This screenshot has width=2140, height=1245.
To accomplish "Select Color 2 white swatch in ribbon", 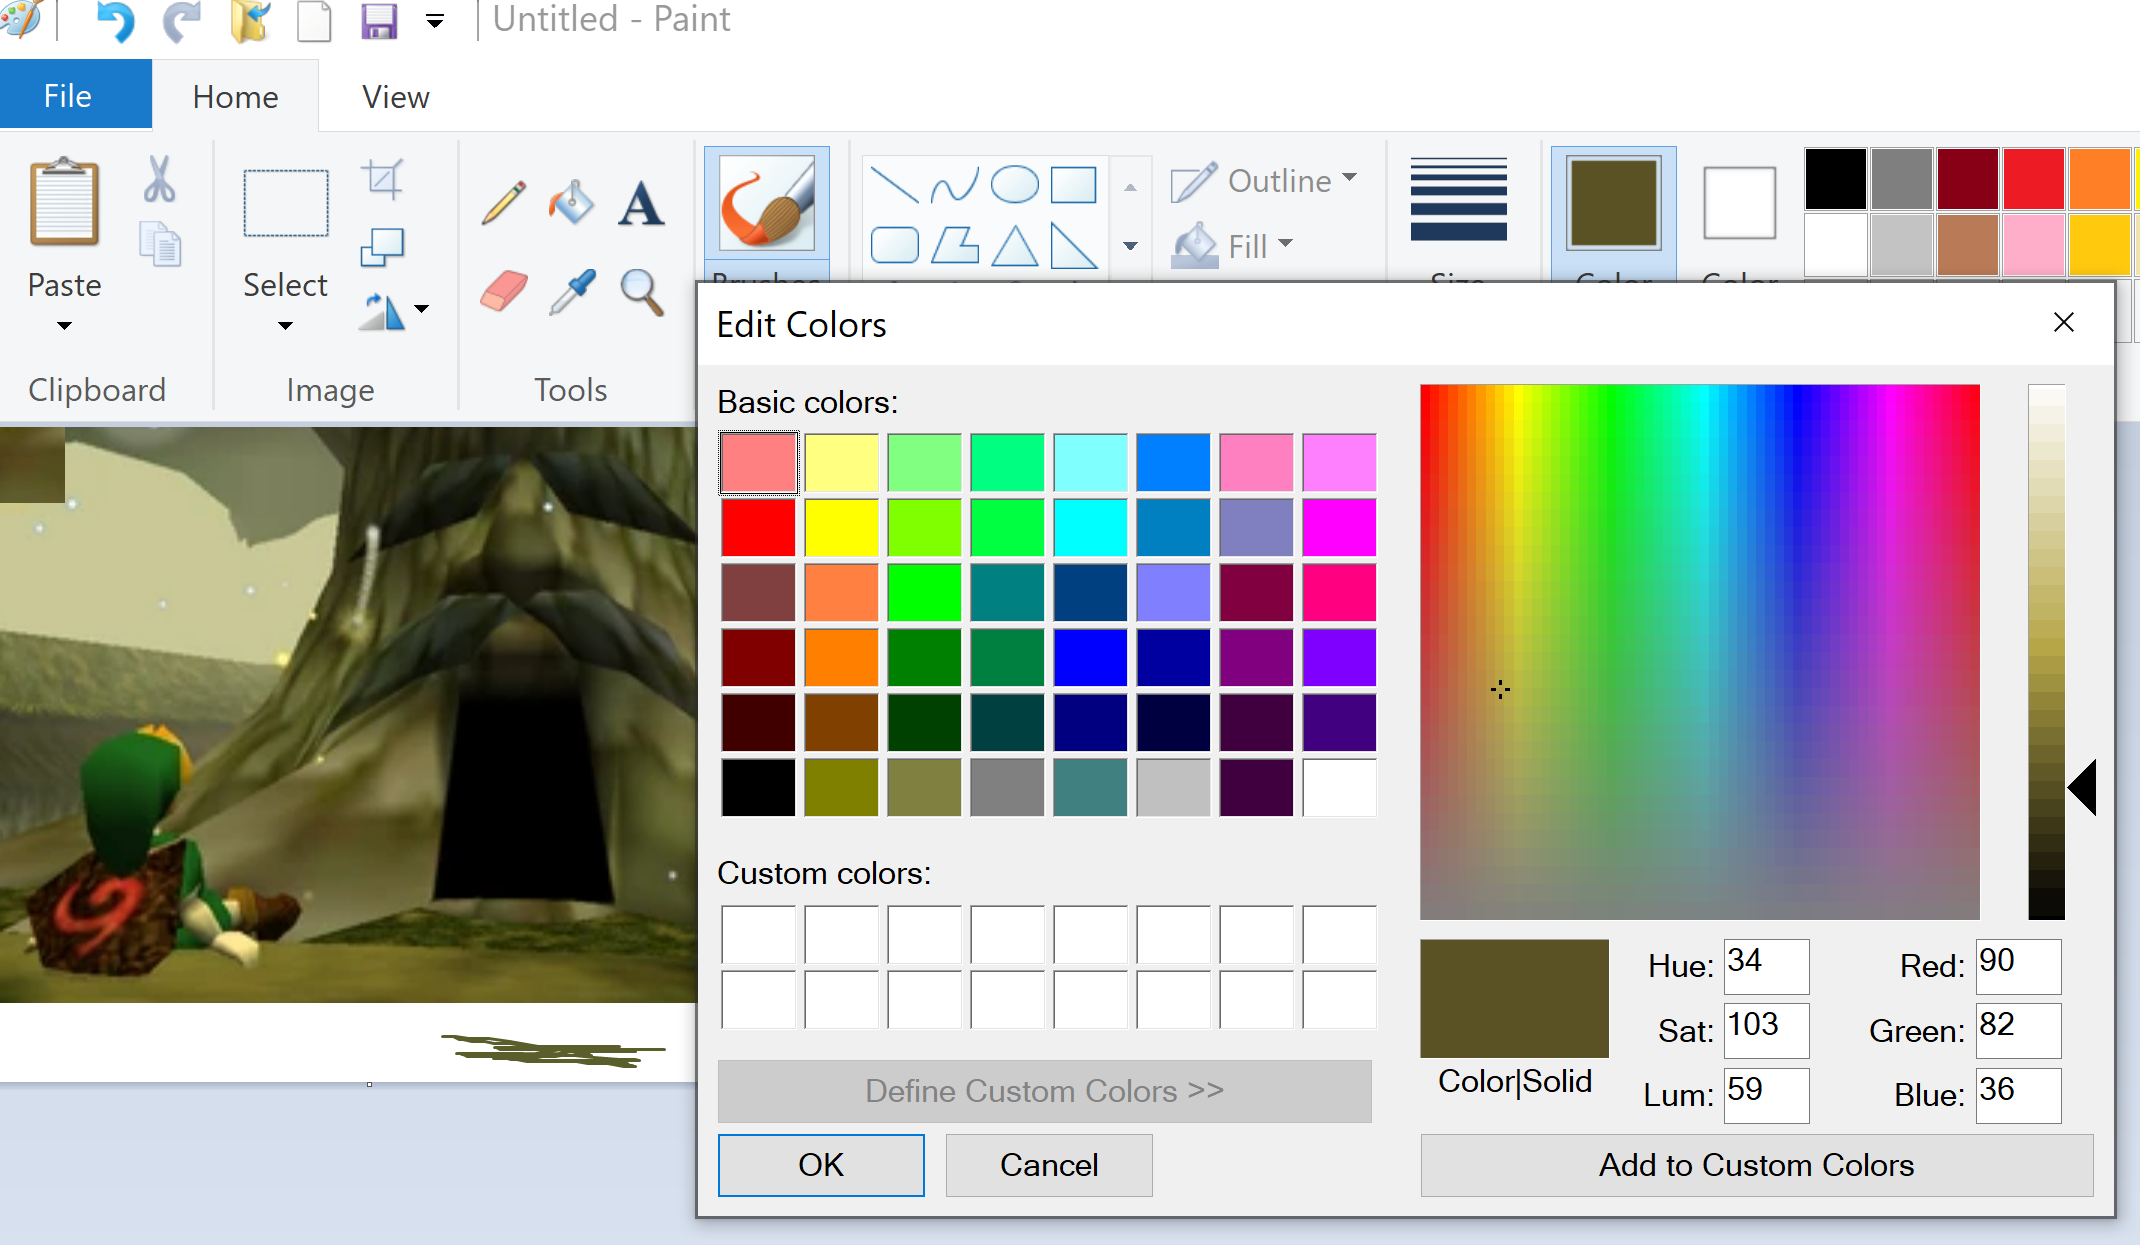I will coord(1740,203).
